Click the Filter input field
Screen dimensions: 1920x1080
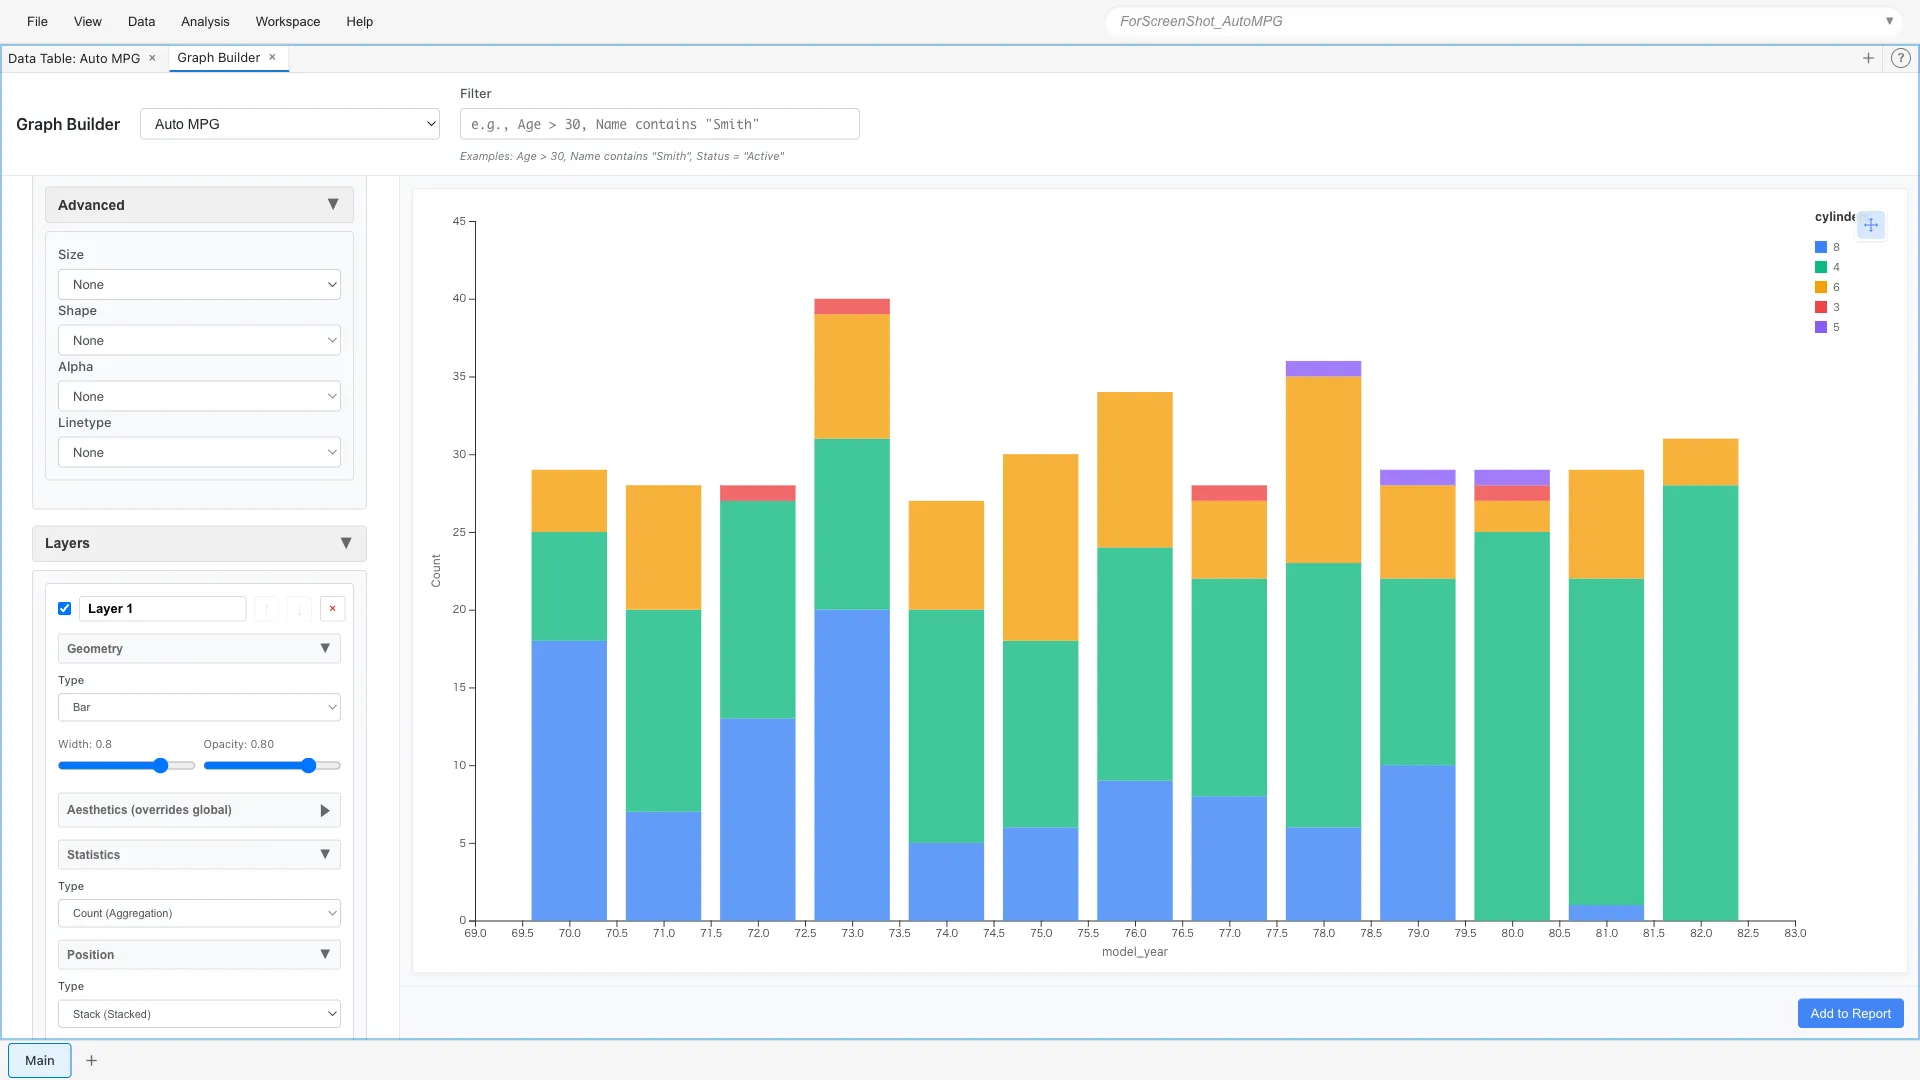pyautogui.click(x=658, y=123)
